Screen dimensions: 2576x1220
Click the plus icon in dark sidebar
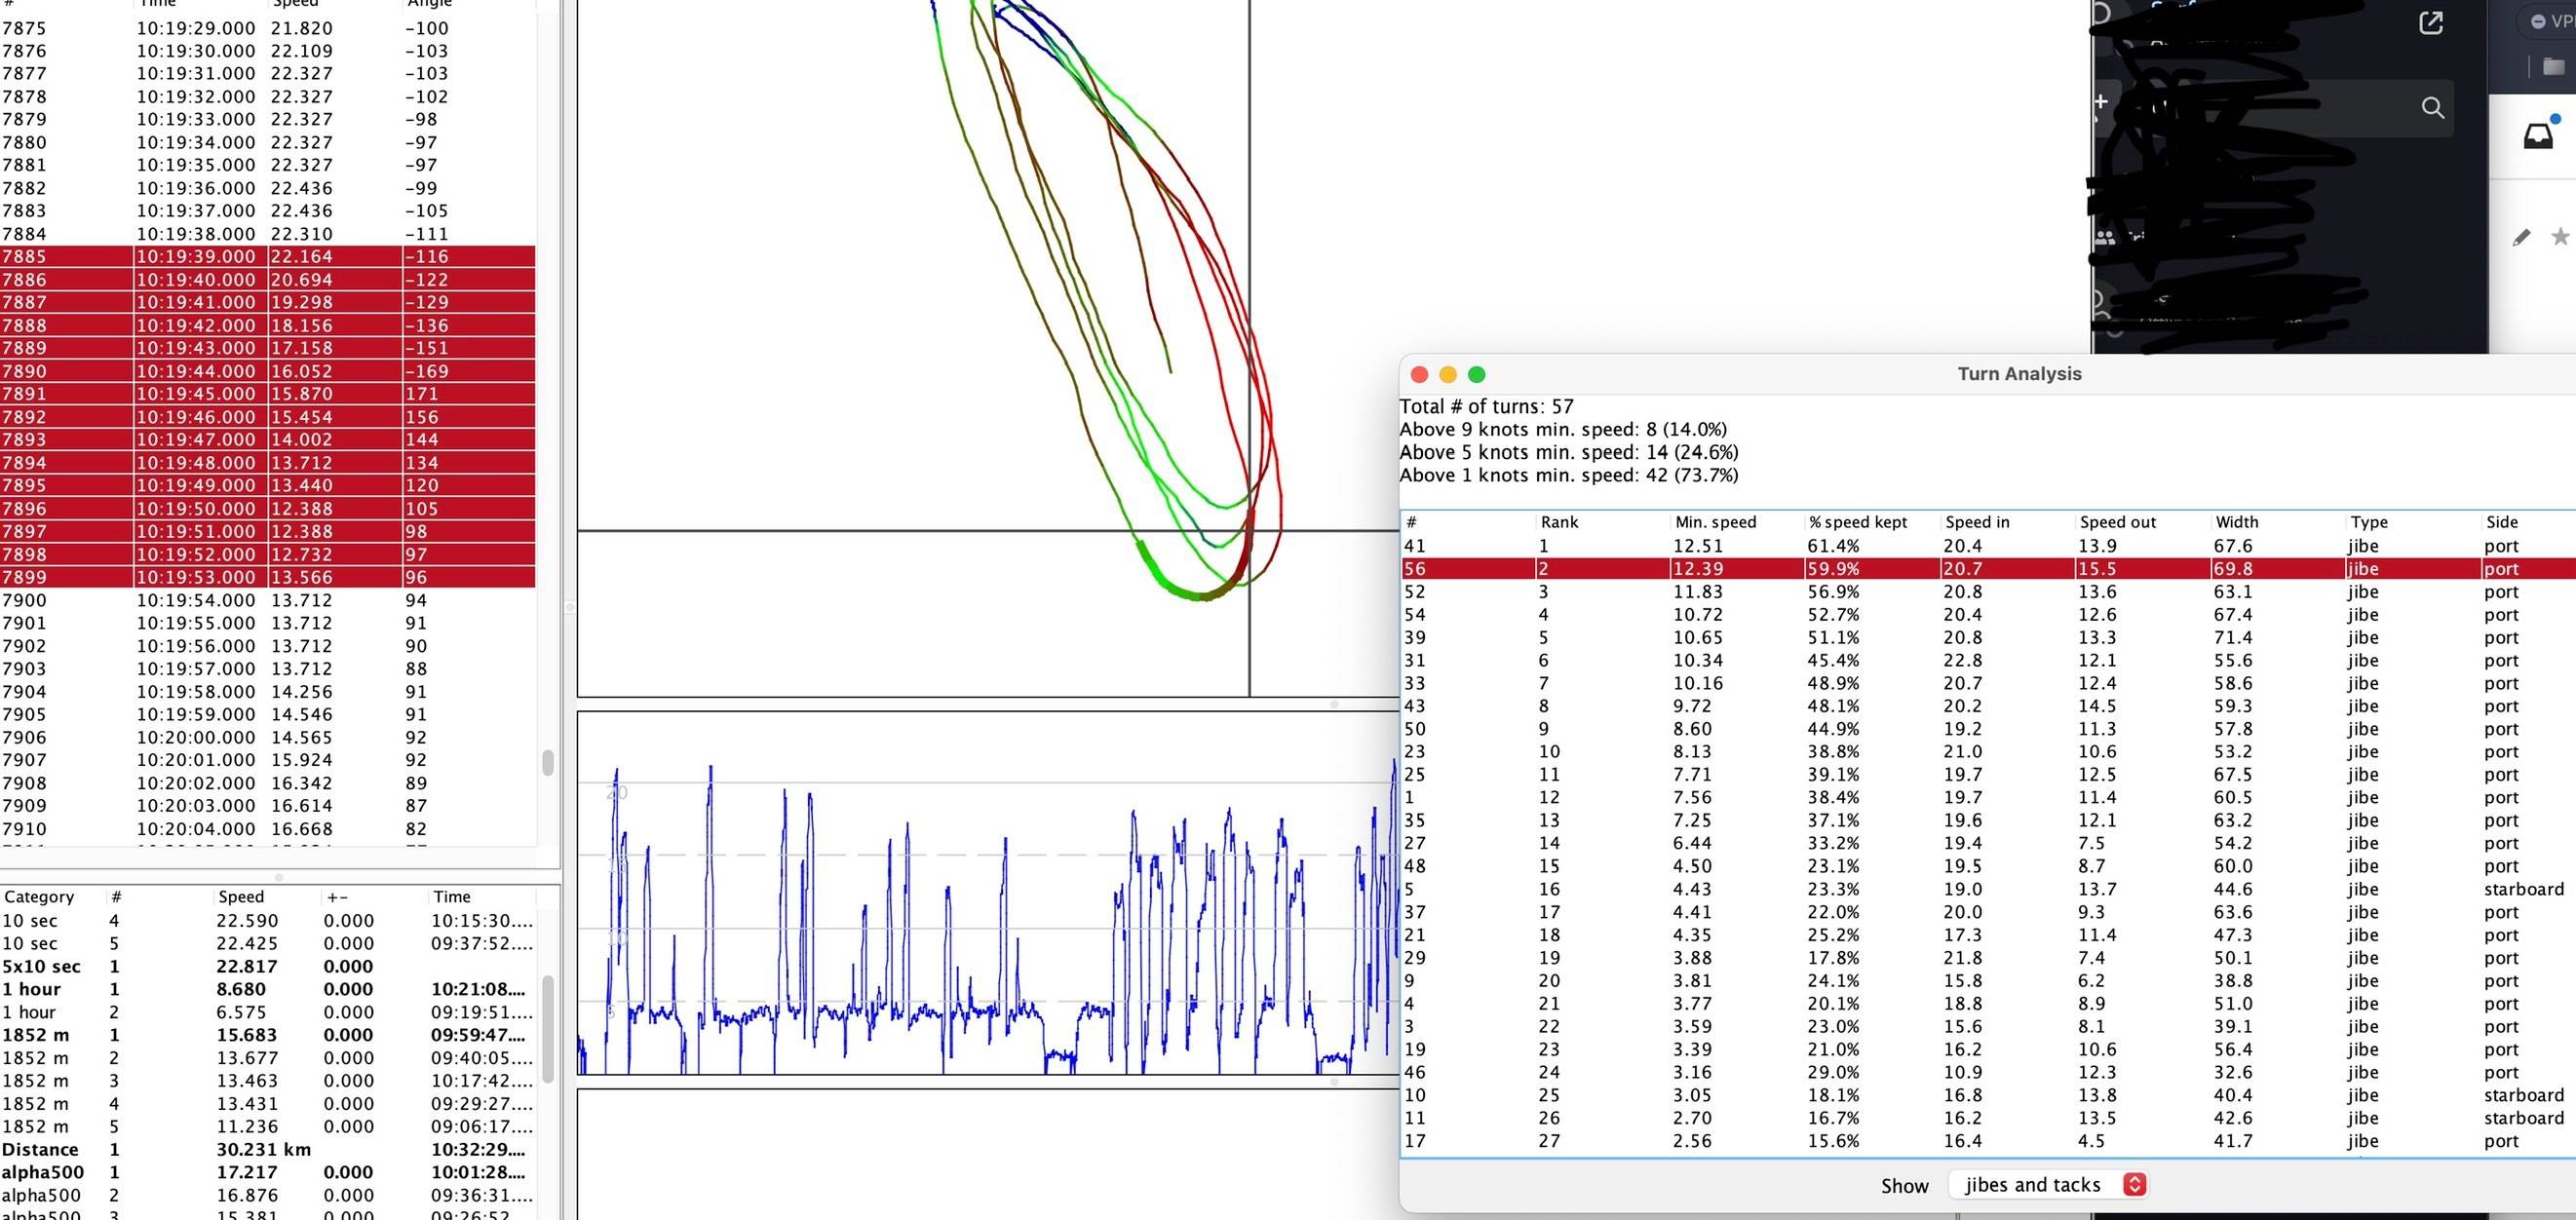pyautogui.click(x=2101, y=102)
